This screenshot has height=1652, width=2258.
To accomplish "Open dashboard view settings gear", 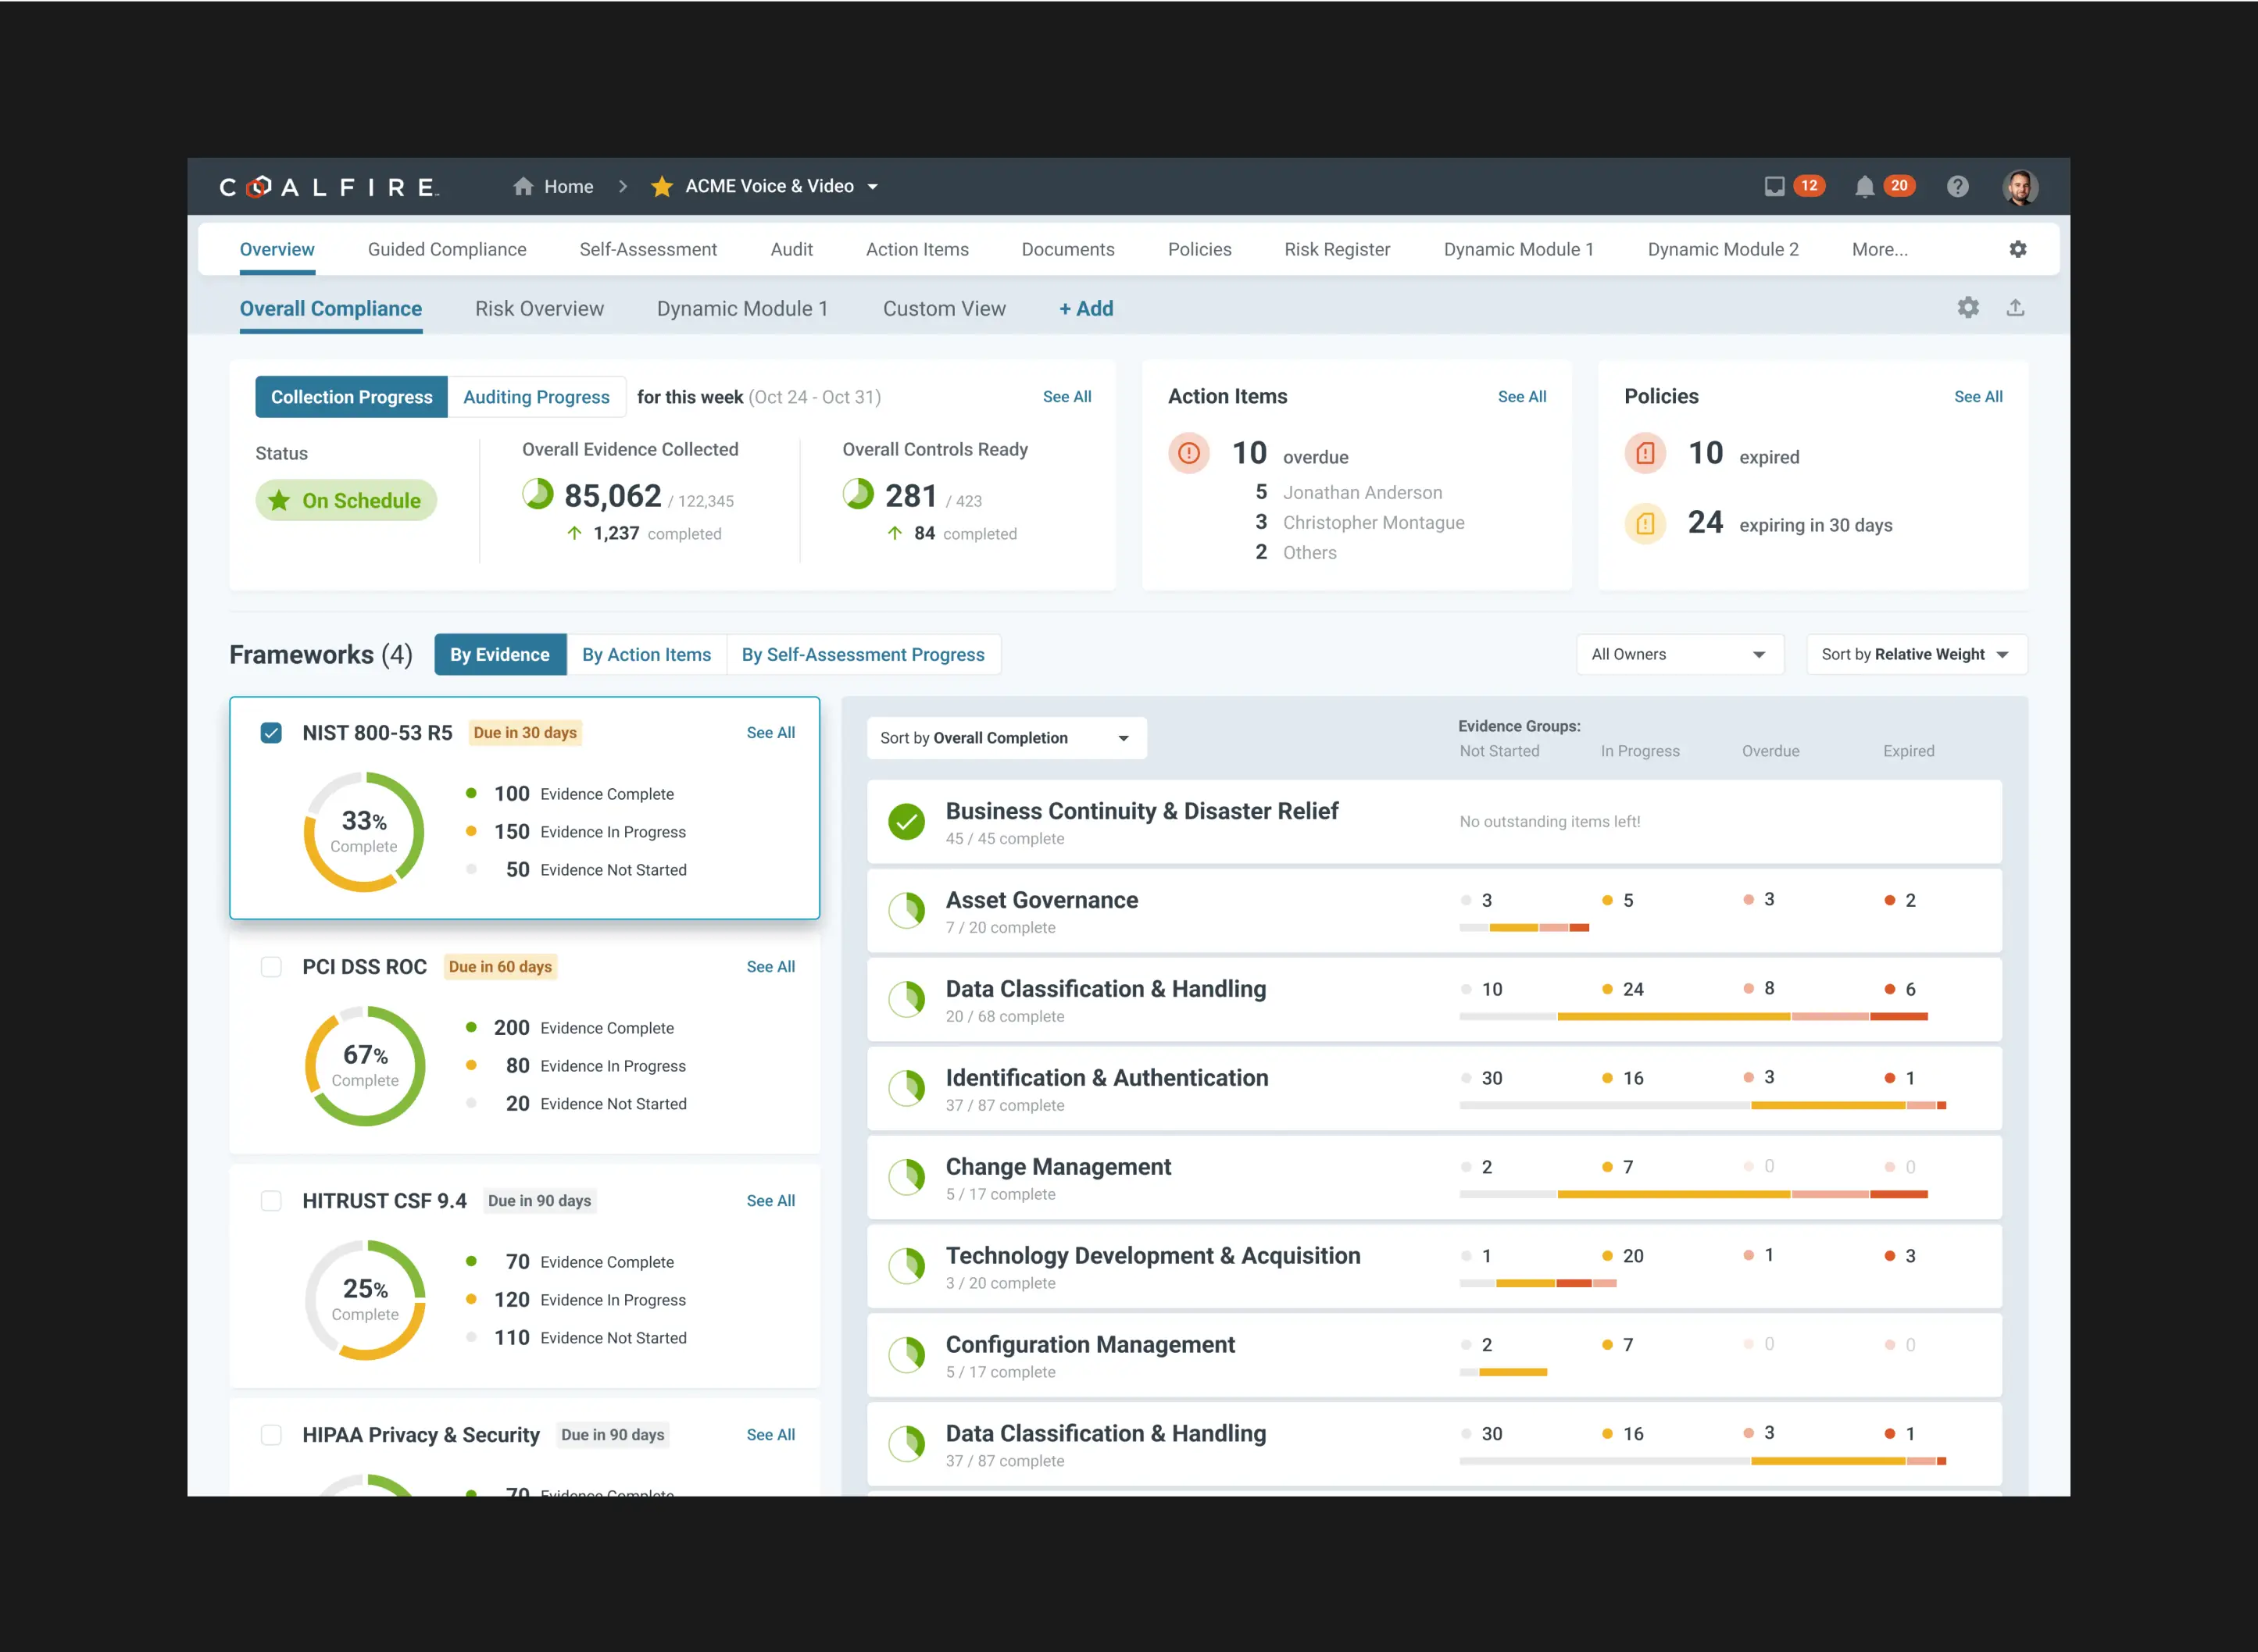I will click(1967, 308).
